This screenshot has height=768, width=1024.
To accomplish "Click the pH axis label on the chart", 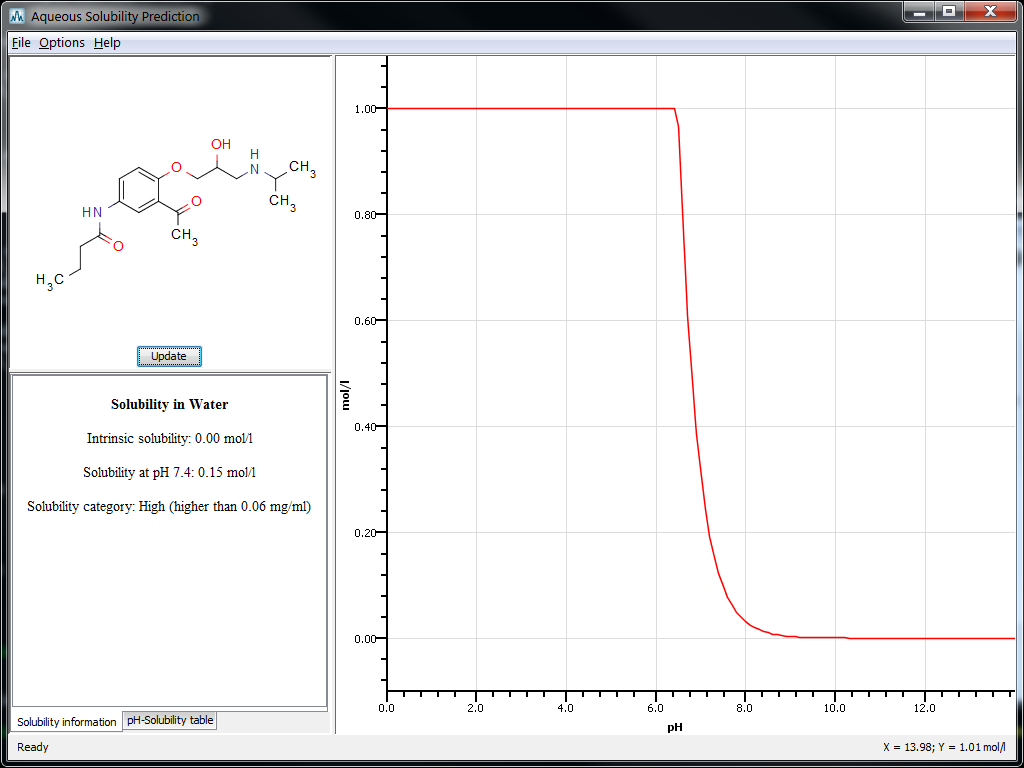I will [674, 728].
